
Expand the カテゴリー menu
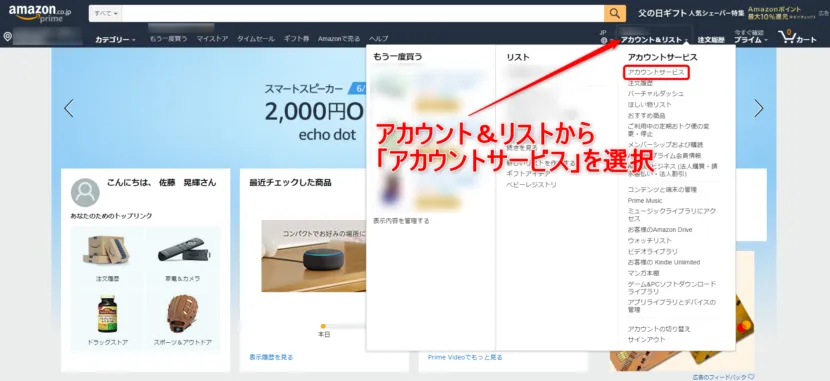115,39
